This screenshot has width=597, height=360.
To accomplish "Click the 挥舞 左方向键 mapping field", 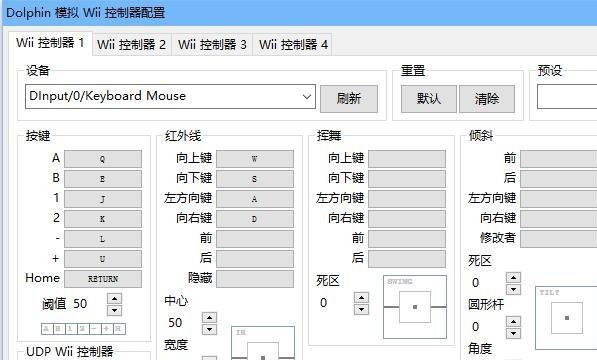I will point(407,199).
